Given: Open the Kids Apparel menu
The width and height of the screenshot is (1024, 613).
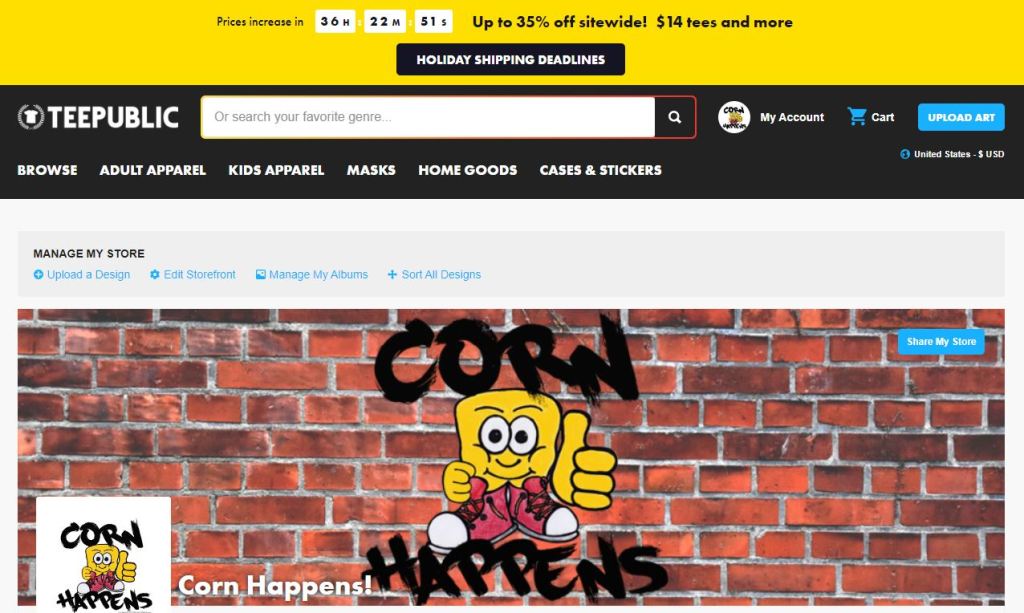Looking at the screenshot, I should point(276,170).
